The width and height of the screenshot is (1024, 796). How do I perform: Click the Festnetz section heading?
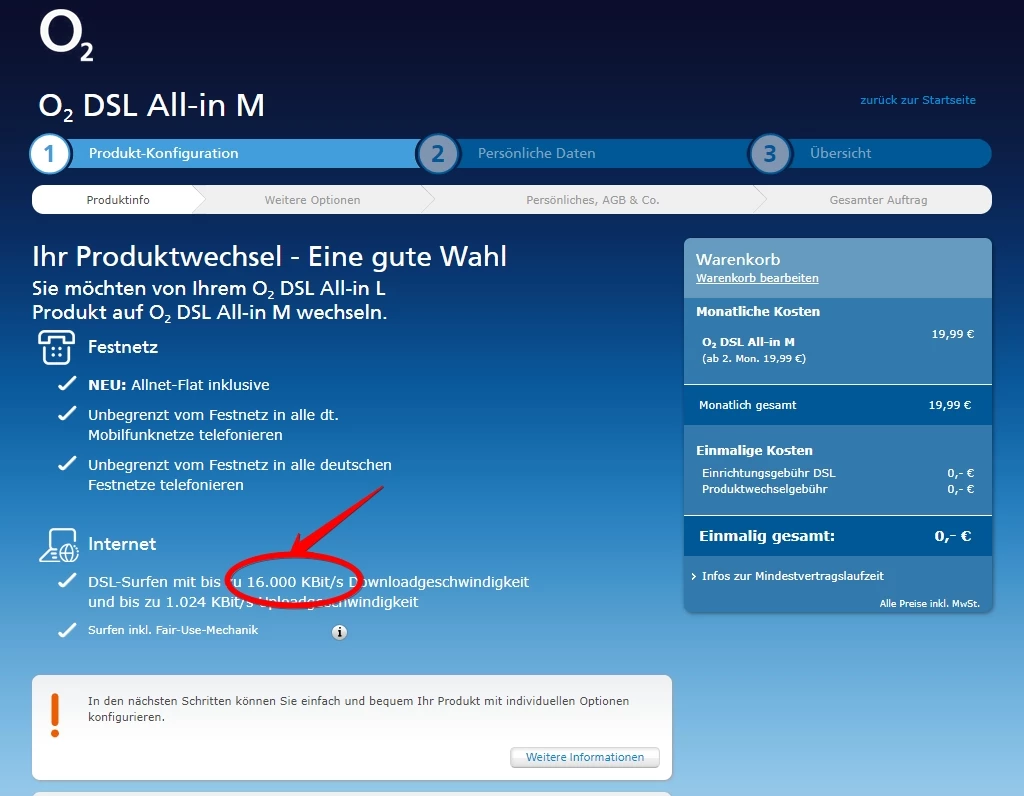(123, 347)
